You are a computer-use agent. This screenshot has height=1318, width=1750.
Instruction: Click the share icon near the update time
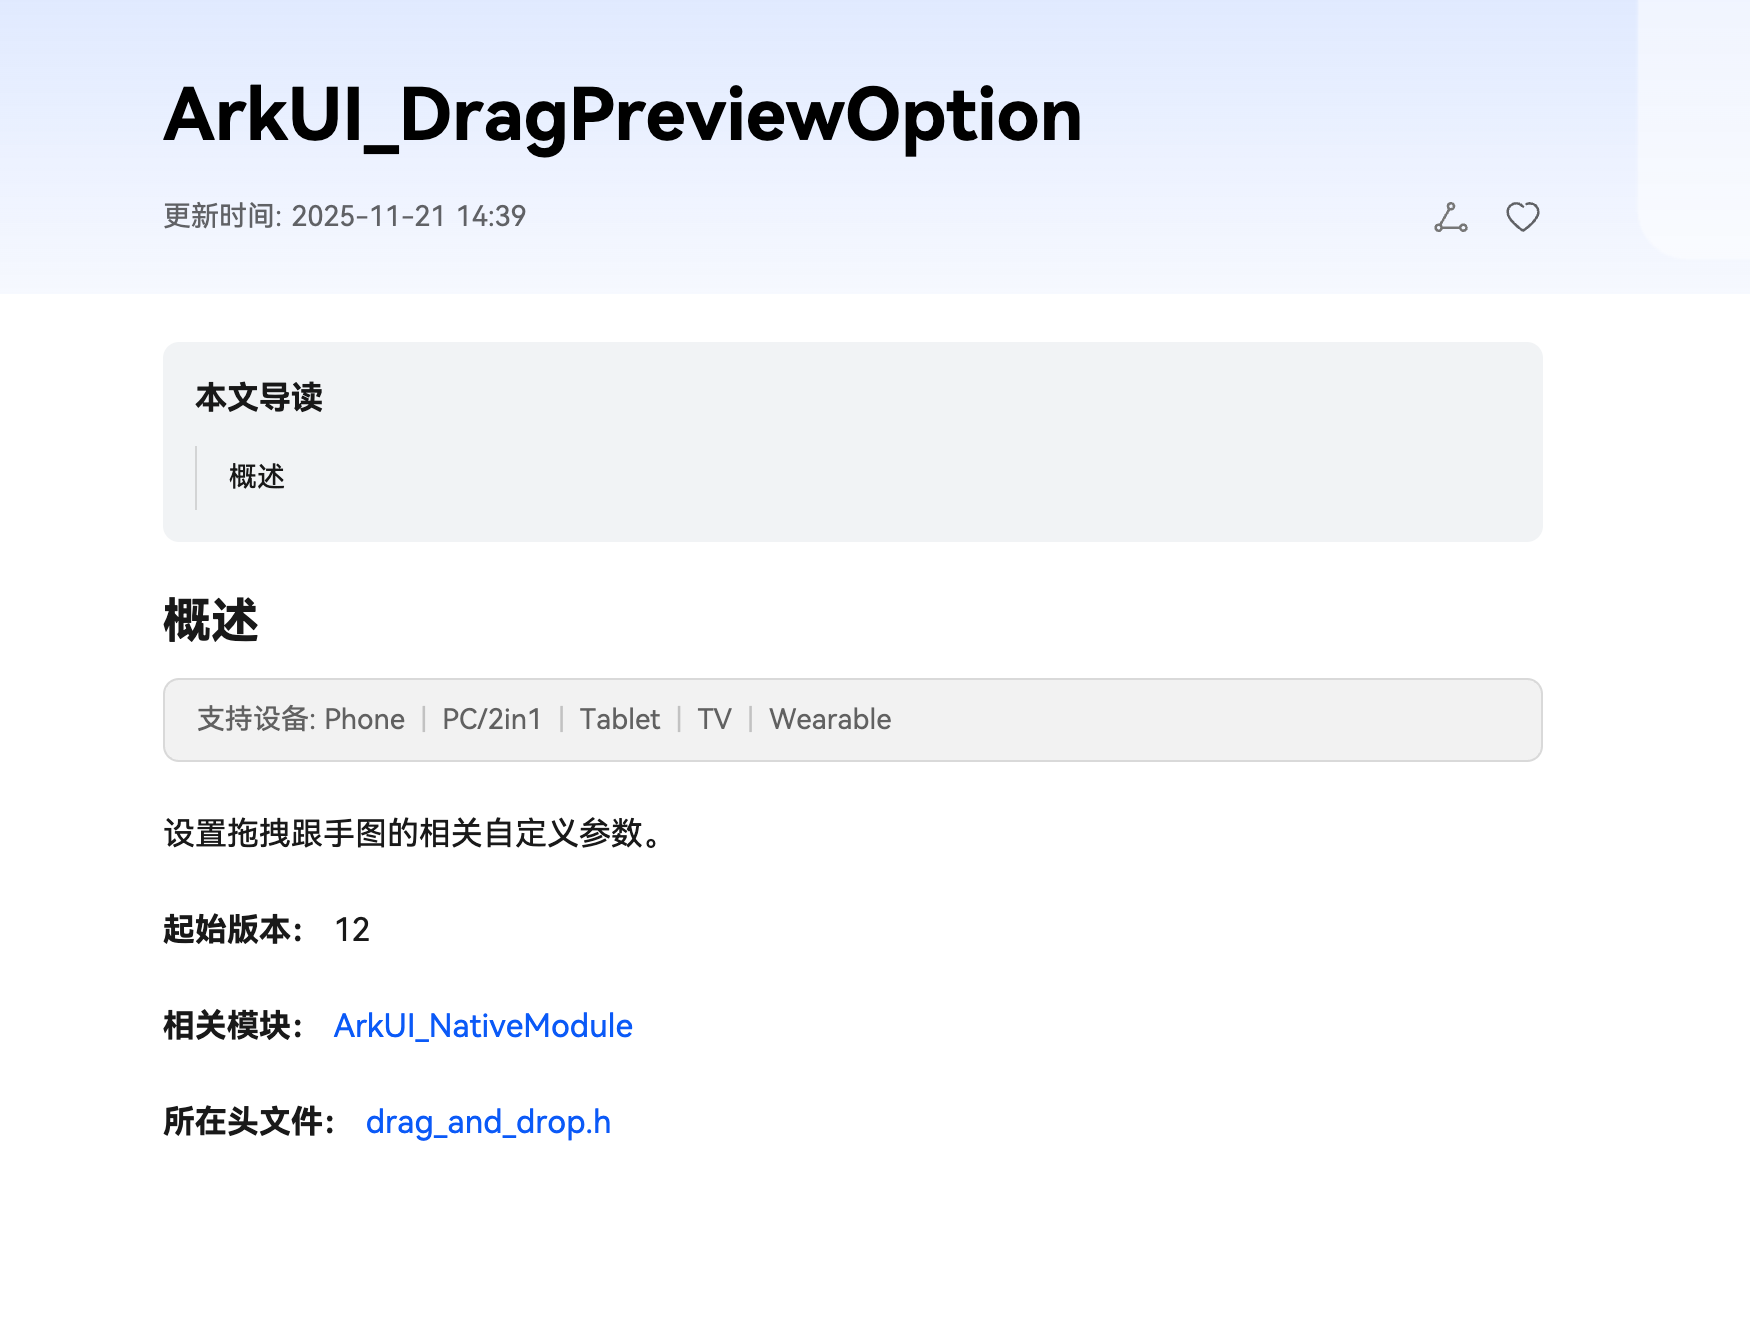pos(1450,217)
